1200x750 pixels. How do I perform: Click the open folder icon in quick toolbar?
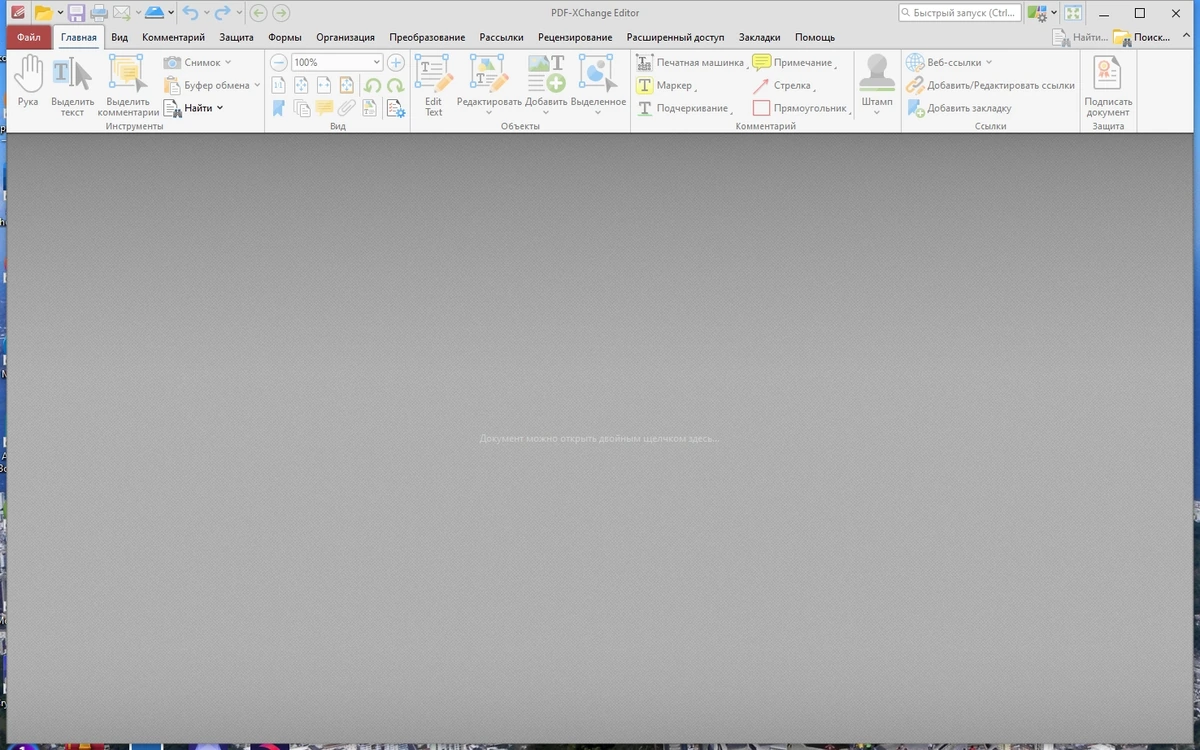(42, 13)
